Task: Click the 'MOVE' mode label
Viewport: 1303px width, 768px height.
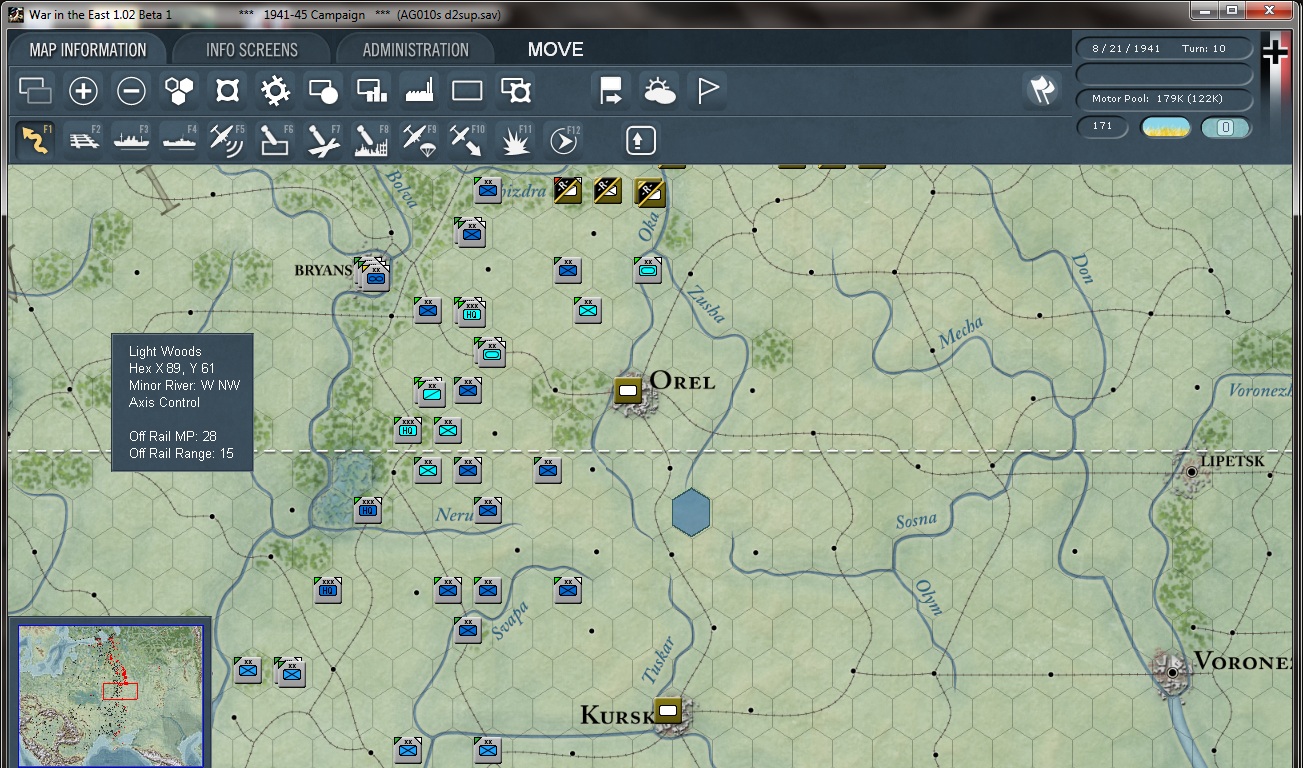Action: point(556,50)
